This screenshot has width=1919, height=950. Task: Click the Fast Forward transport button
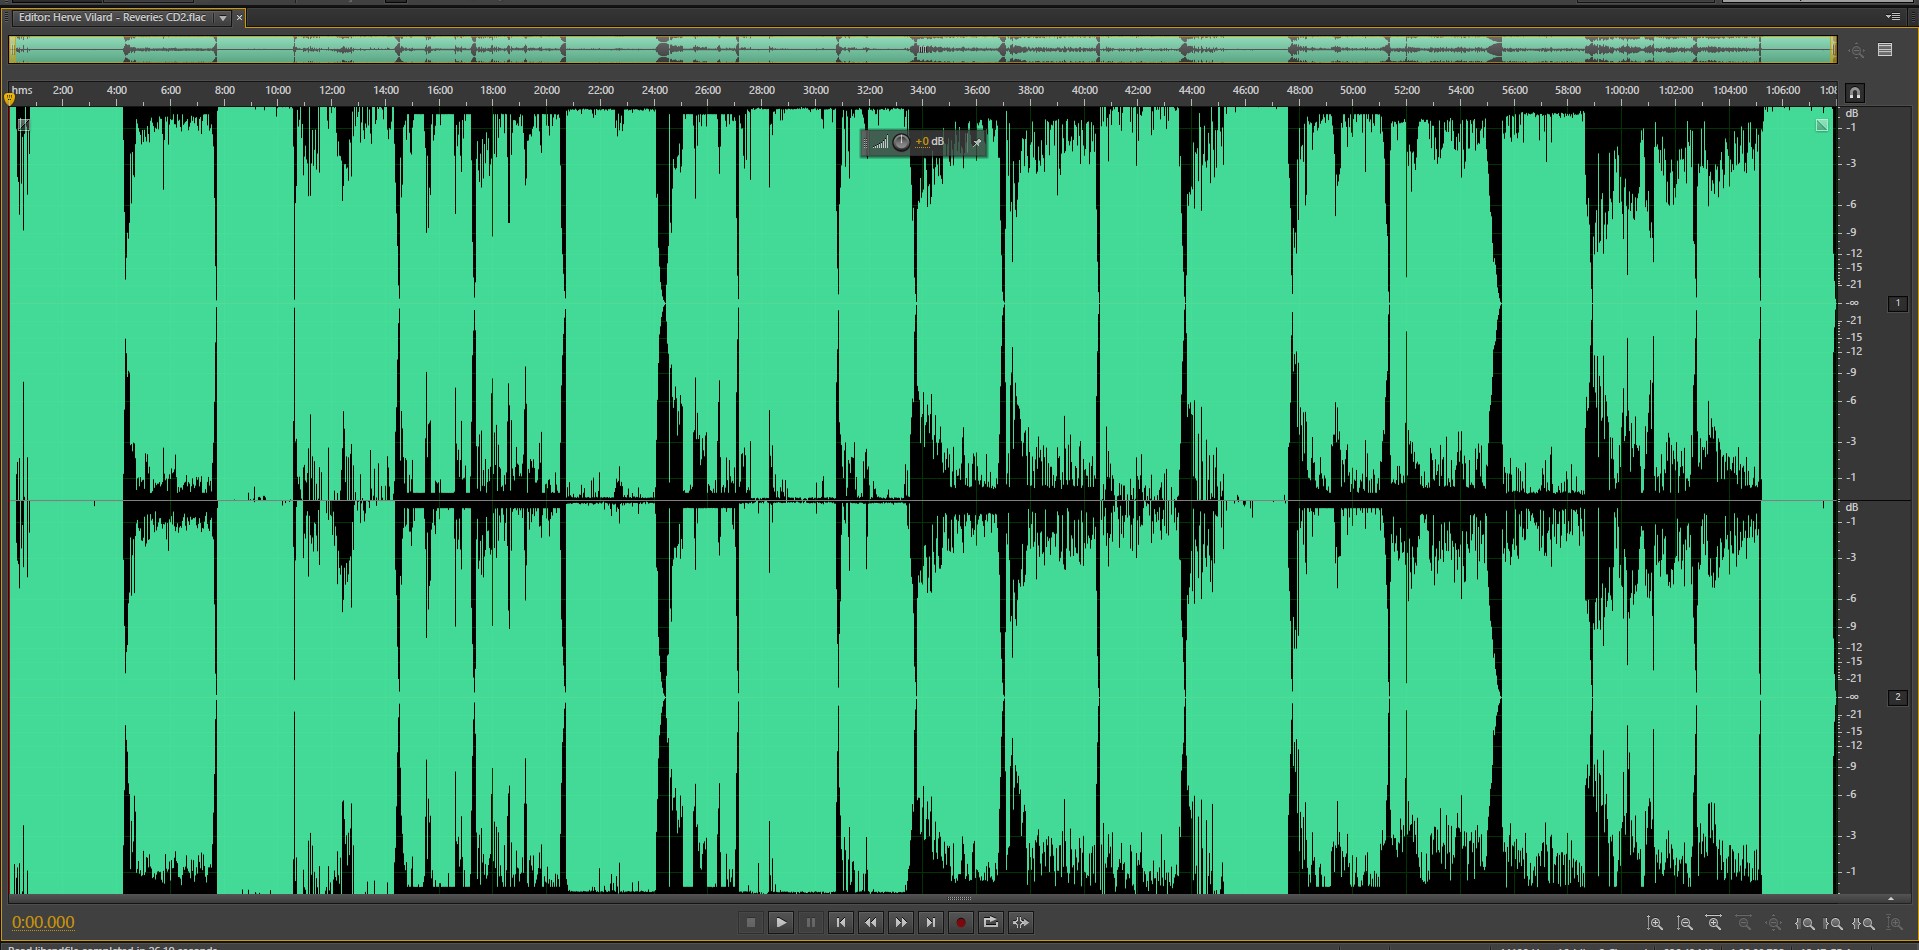coord(901,923)
